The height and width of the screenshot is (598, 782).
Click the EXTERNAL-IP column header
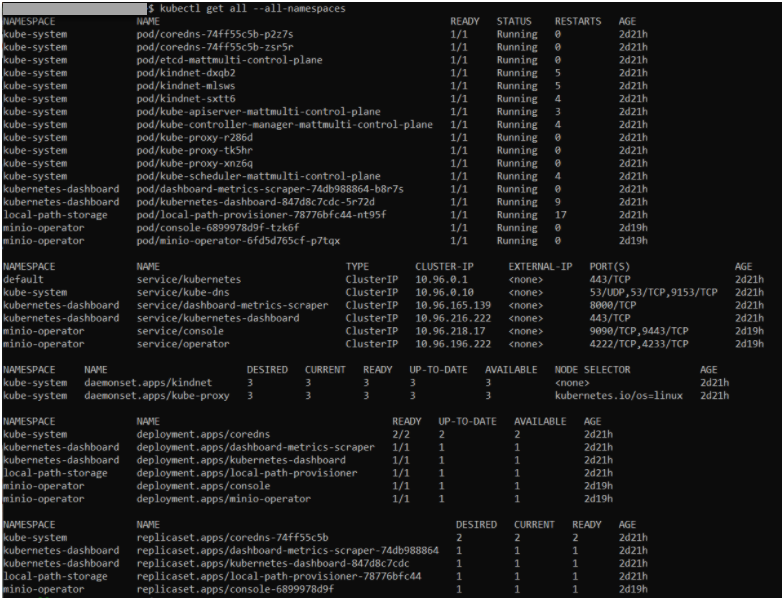(x=540, y=267)
